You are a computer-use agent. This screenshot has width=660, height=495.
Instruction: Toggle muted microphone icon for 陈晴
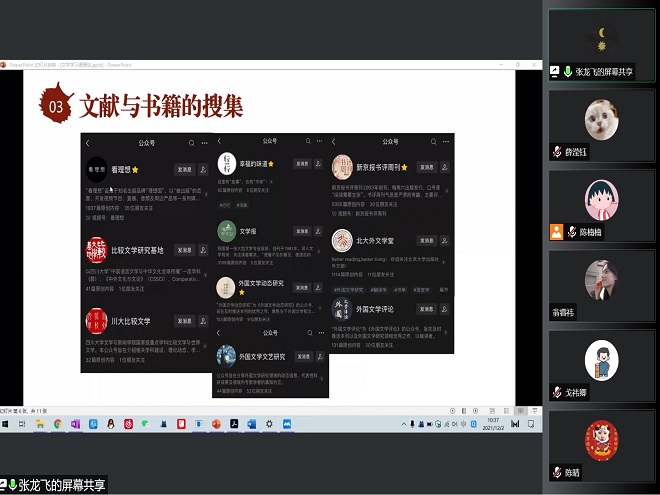(x=557, y=472)
